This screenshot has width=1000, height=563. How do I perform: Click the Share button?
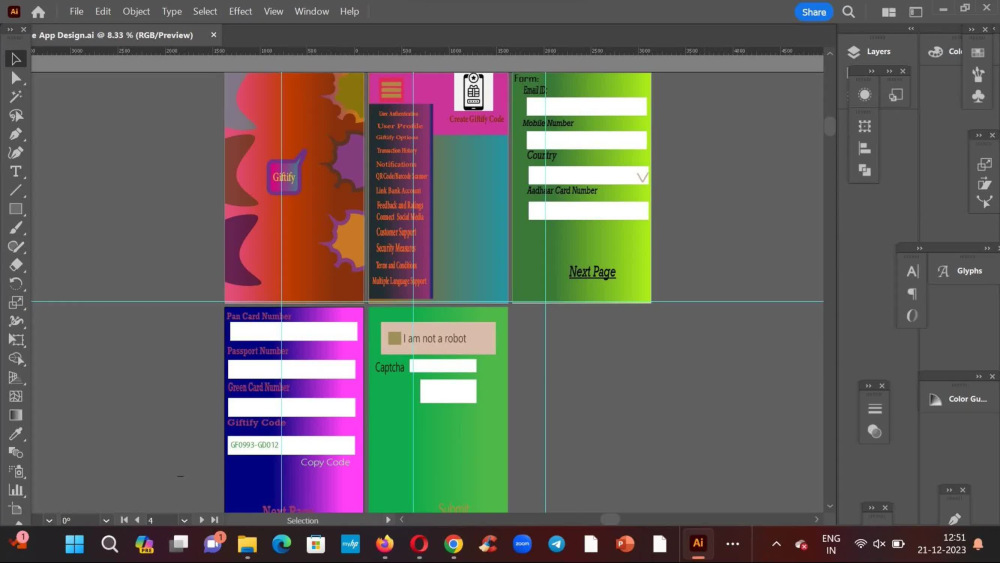coord(814,12)
